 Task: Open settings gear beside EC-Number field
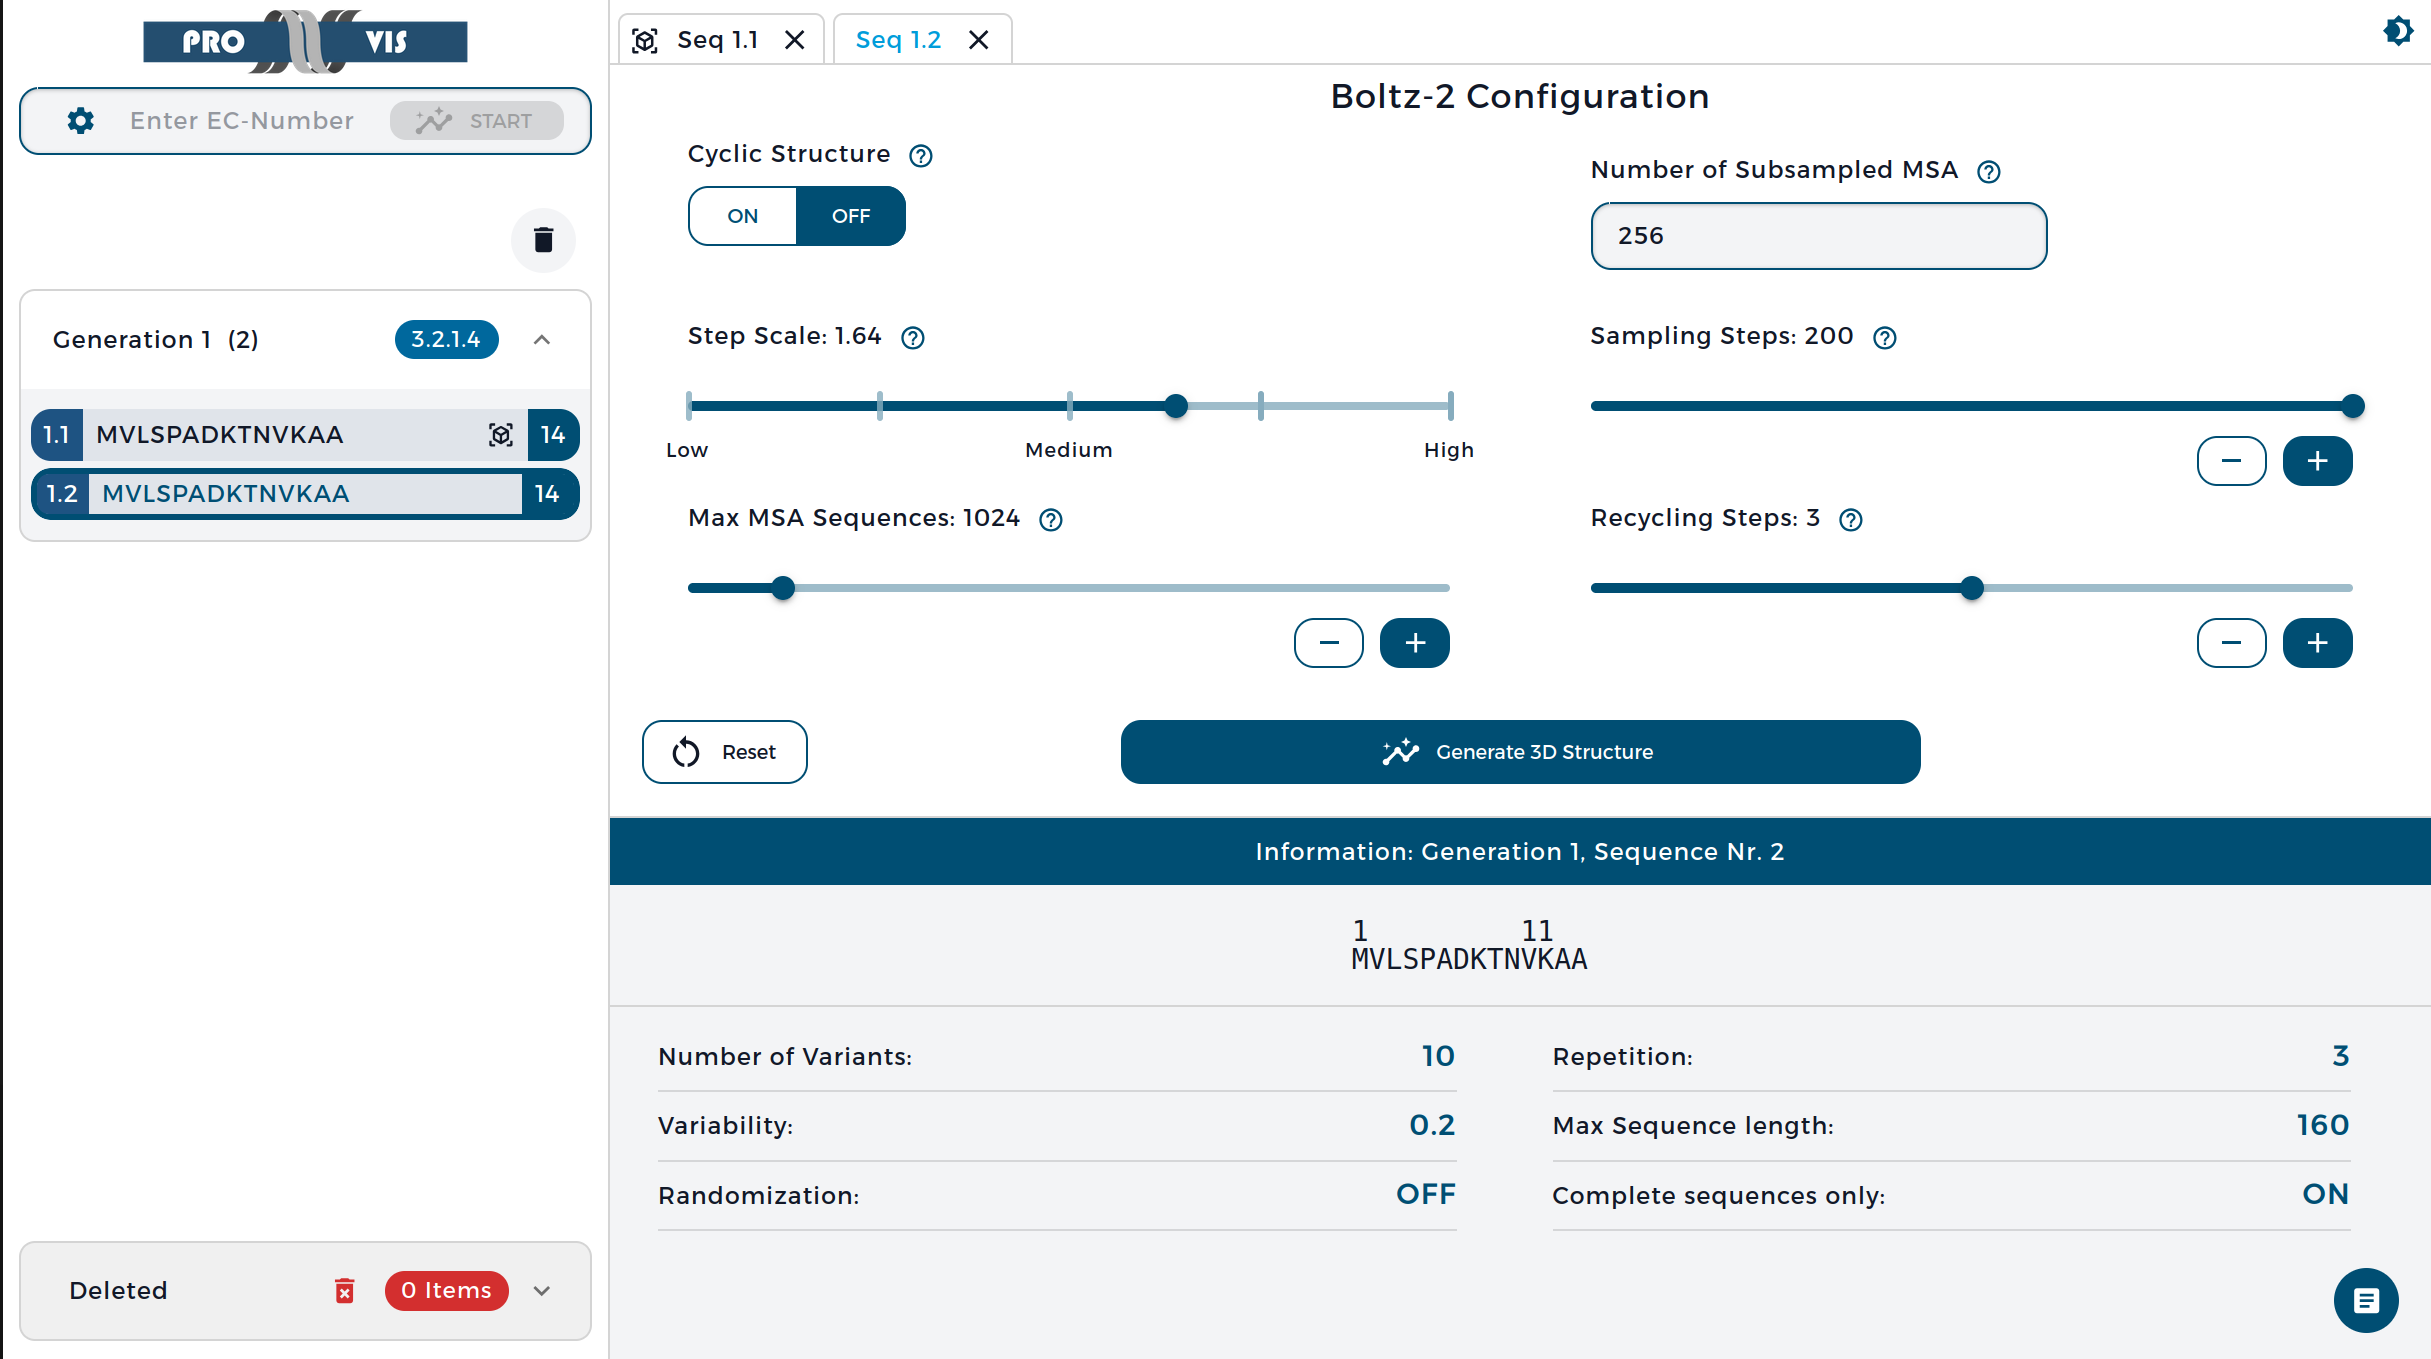81,121
